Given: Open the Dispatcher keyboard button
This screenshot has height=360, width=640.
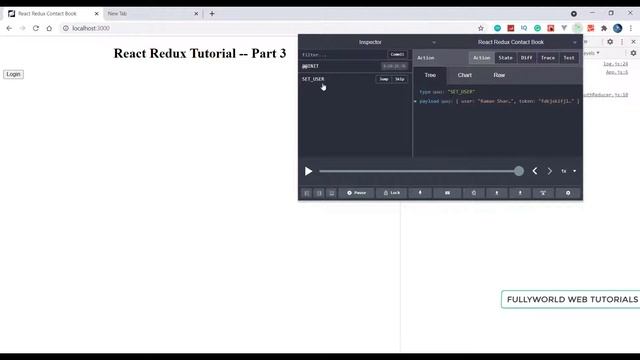Looking at the screenshot, I should 447,193.
